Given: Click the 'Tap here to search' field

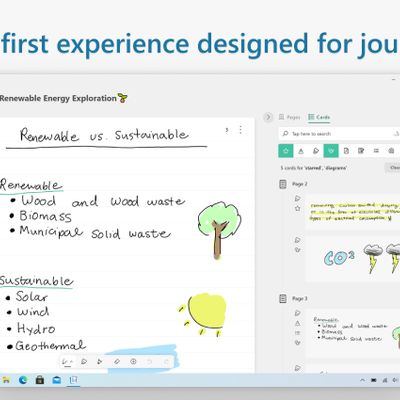Looking at the screenshot, I should point(339,134).
